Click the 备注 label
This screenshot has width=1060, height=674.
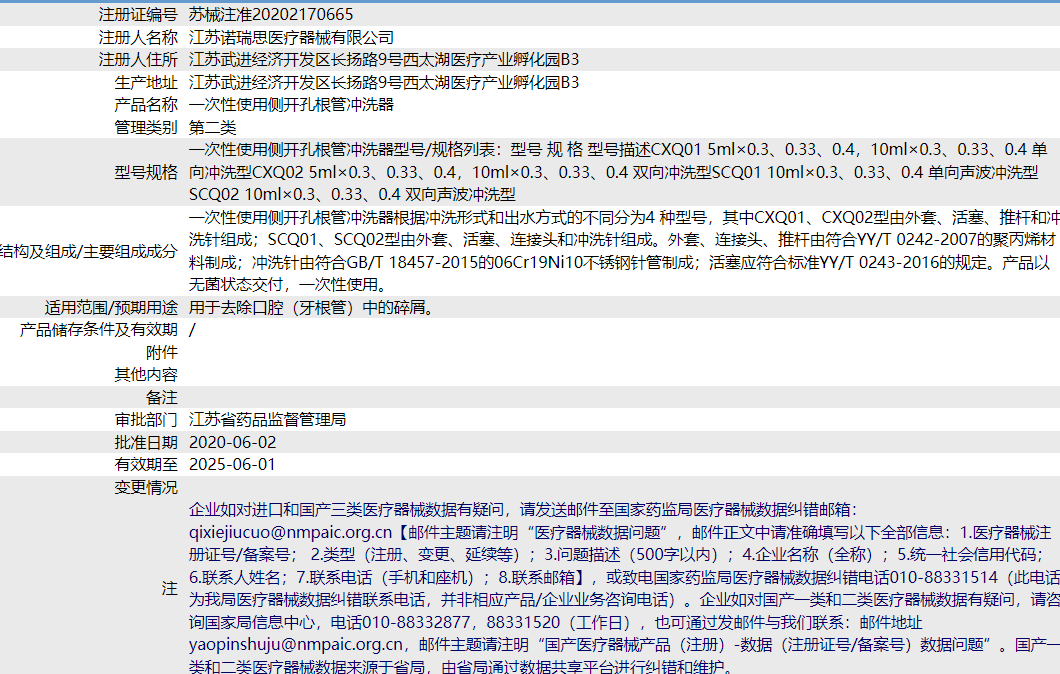(x=162, y=398)
